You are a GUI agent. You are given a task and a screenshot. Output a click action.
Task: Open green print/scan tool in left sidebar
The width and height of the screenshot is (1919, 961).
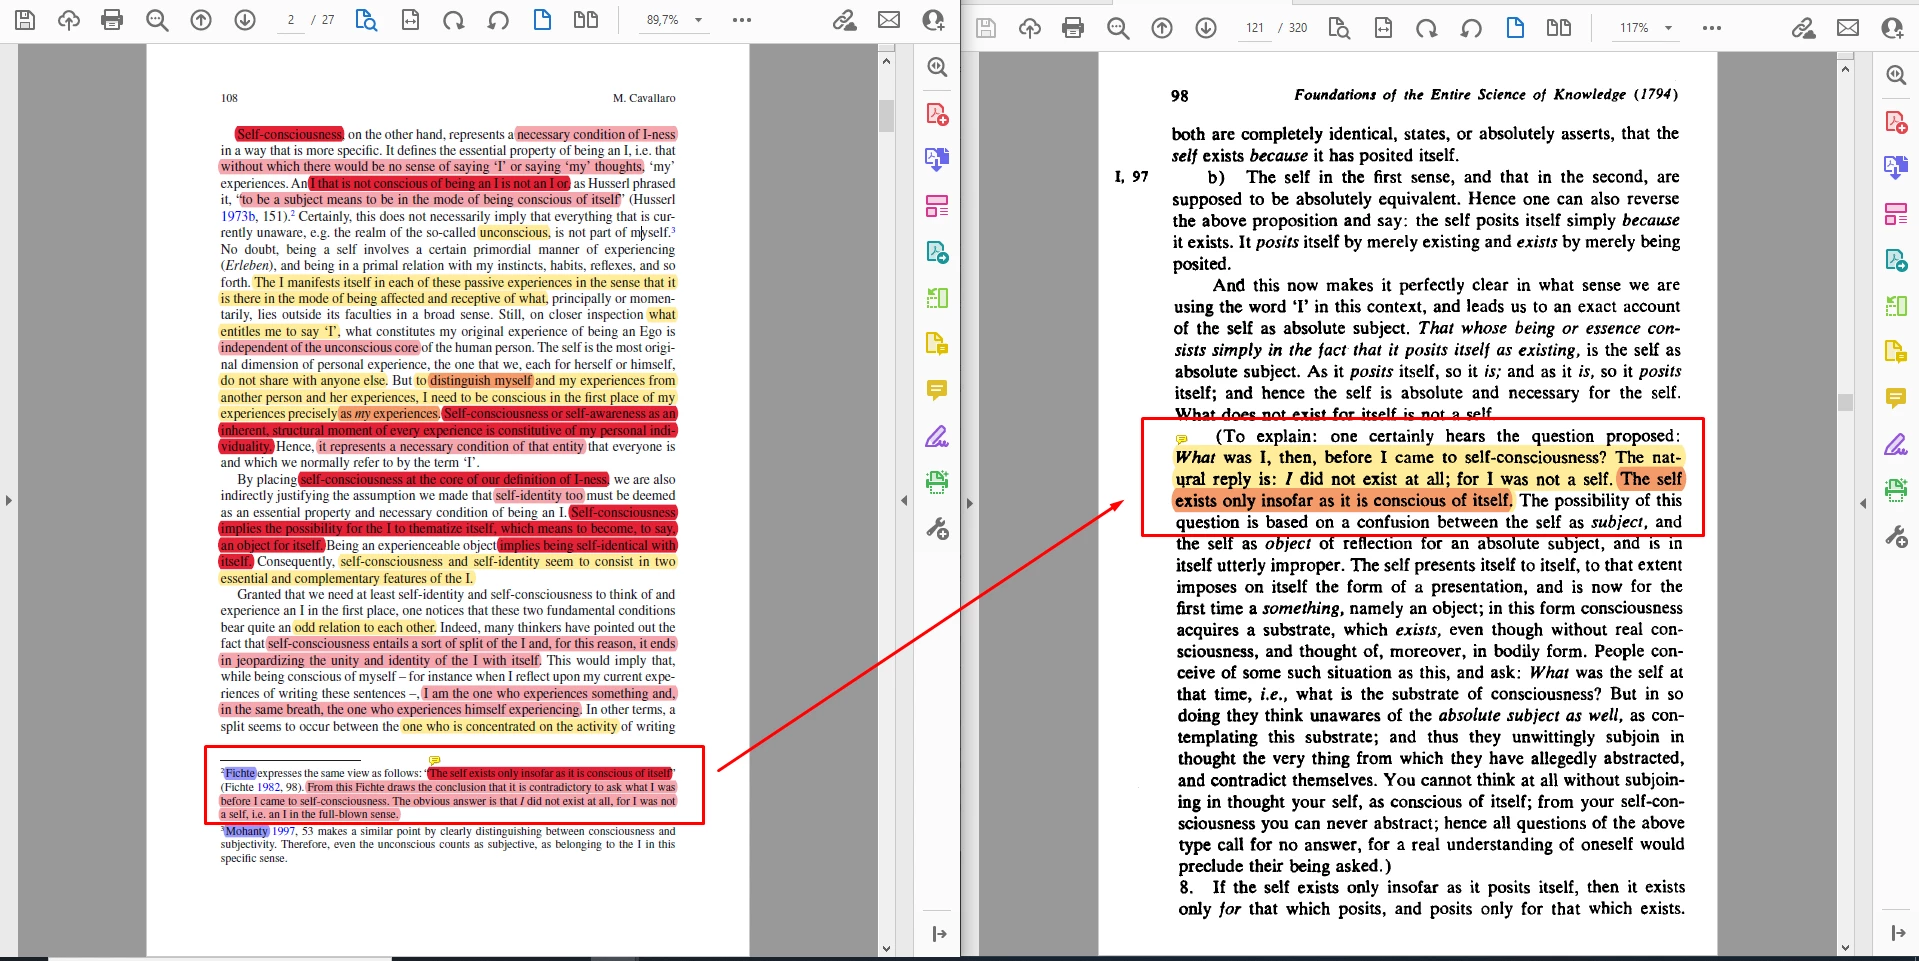tap(937, 482)
